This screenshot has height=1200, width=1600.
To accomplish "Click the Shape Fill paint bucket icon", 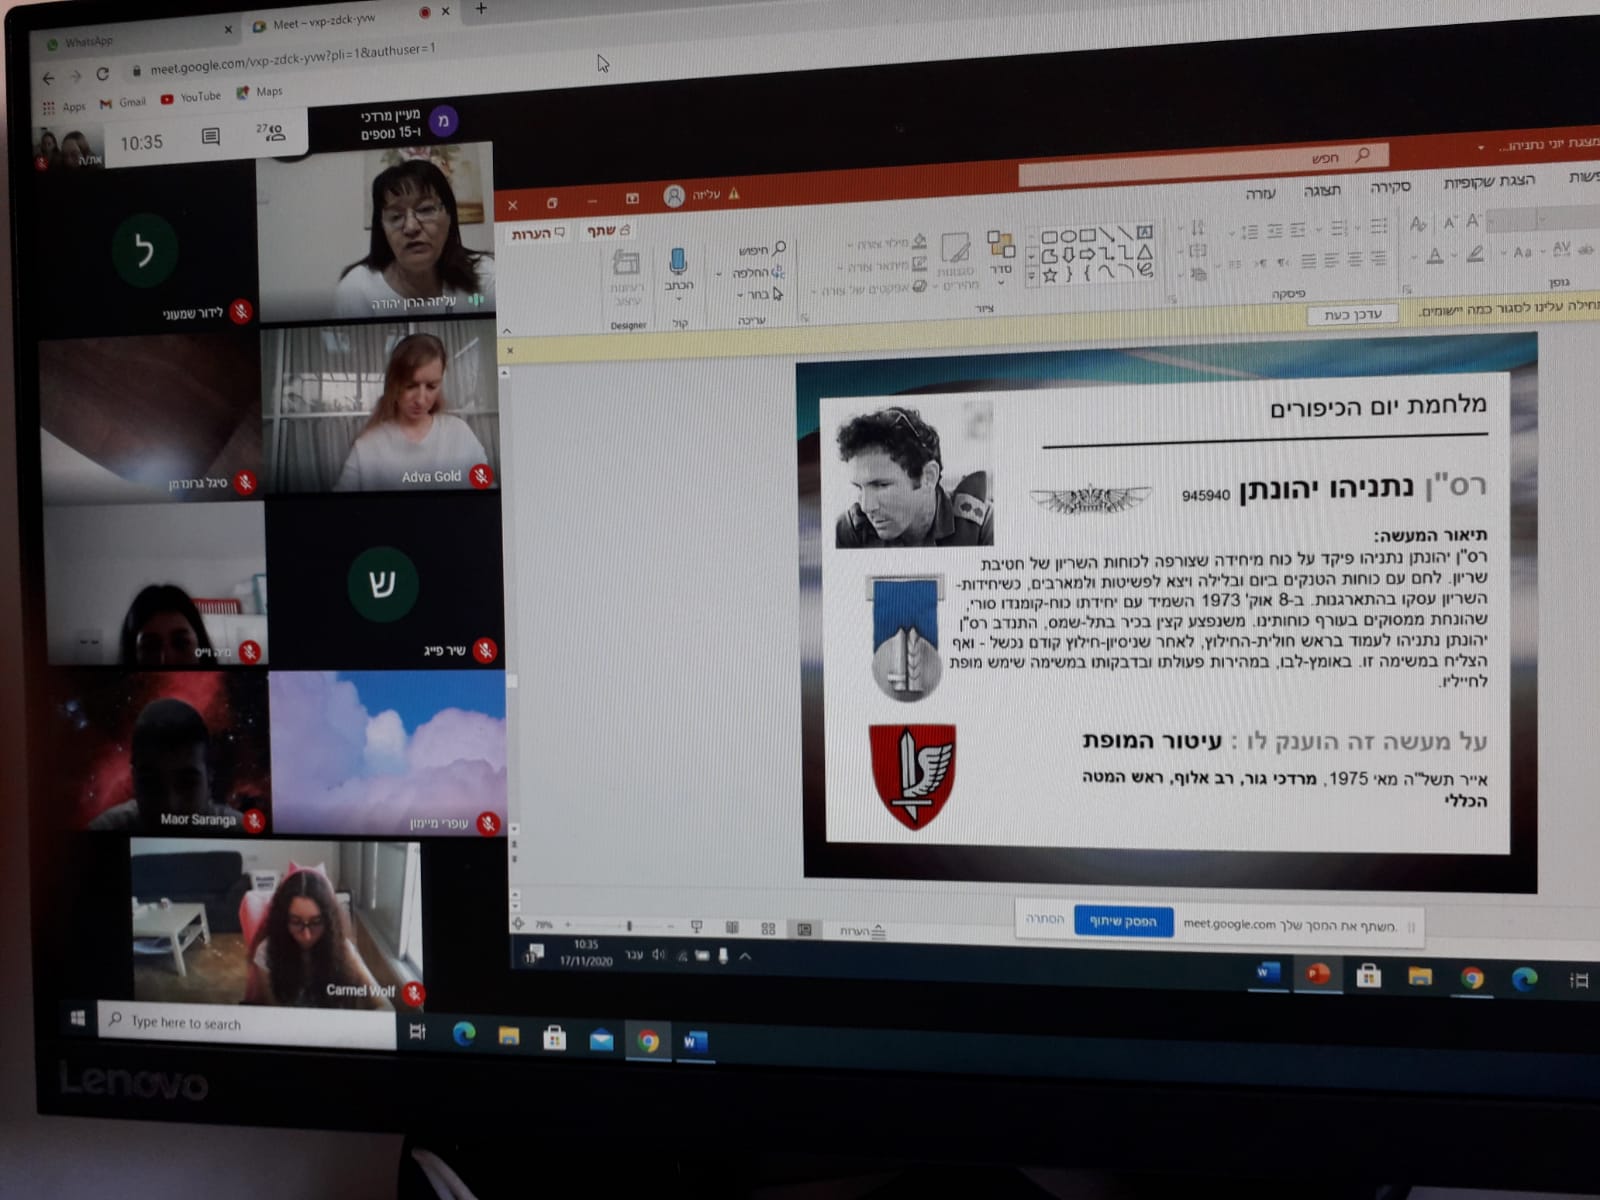I will [x=919, y=242].
